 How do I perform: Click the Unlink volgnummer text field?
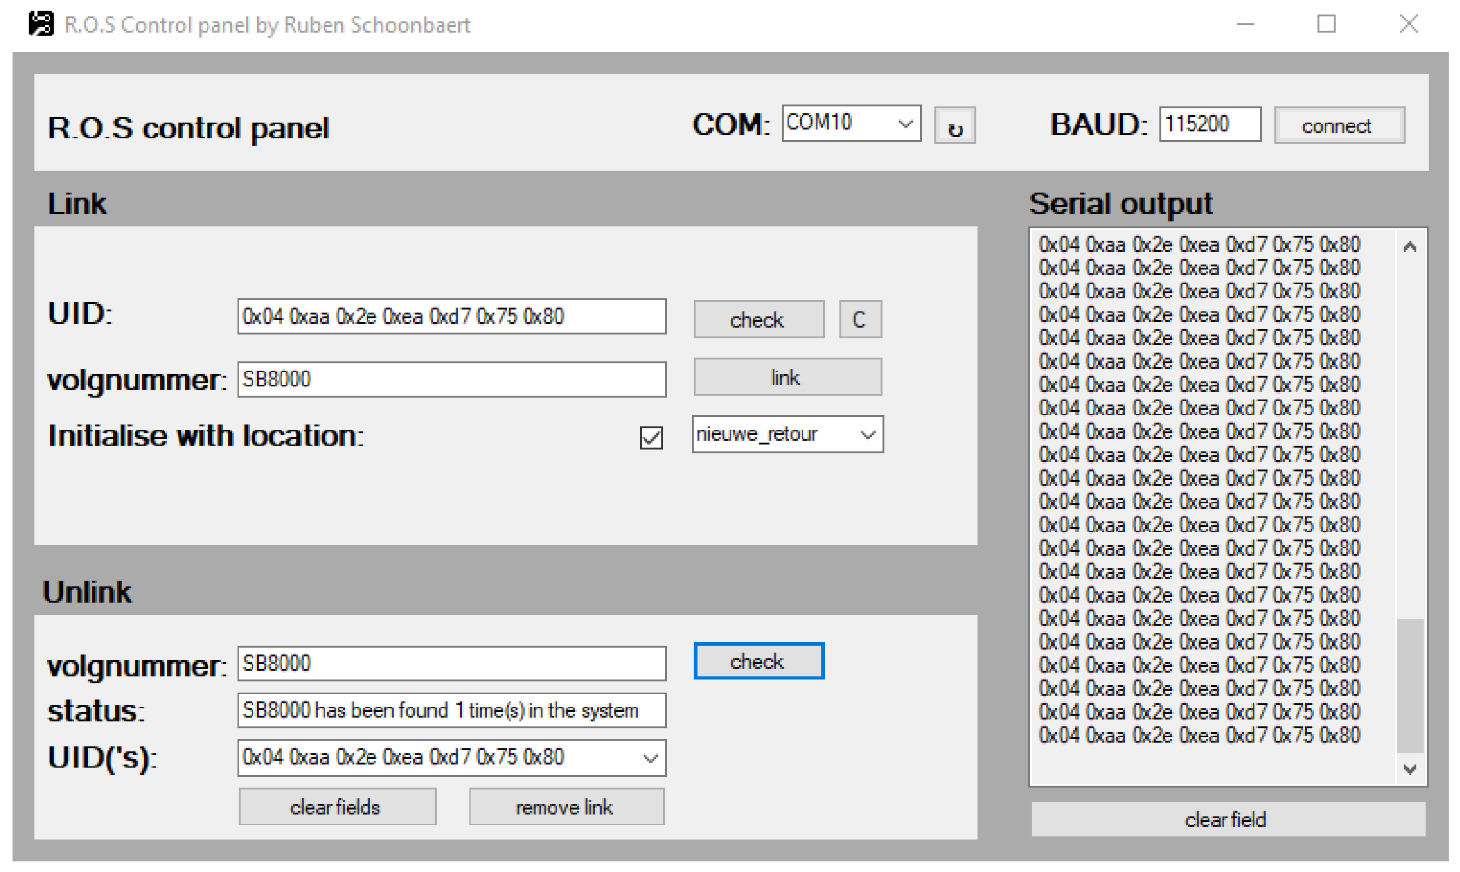point(451,664)
